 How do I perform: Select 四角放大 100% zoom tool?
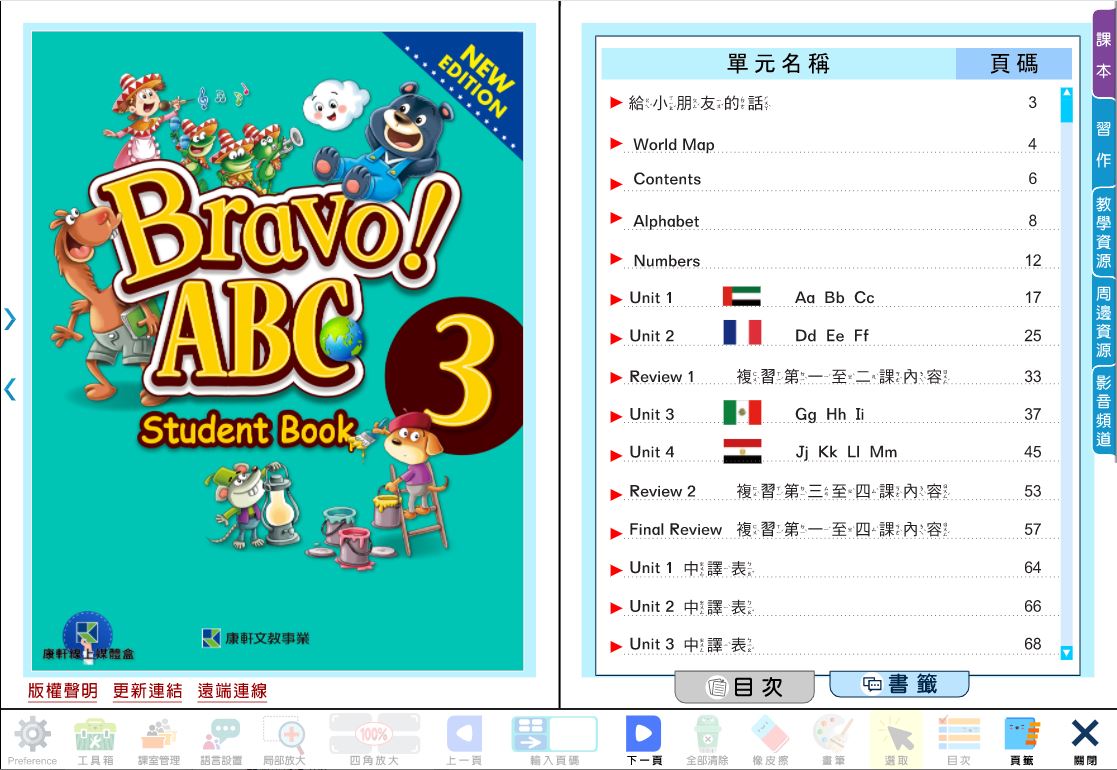374,741
